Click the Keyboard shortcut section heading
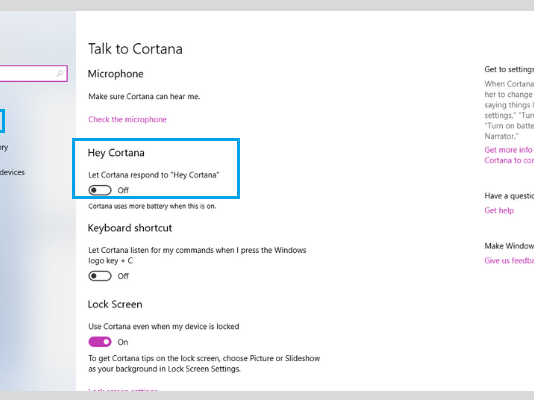This screenshot has height=400, width=534. click(x=130, y=228)
